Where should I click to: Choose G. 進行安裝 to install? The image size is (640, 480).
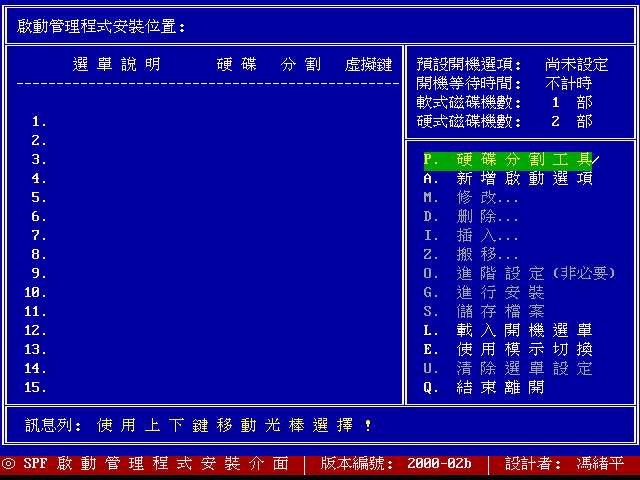point(484,293)
